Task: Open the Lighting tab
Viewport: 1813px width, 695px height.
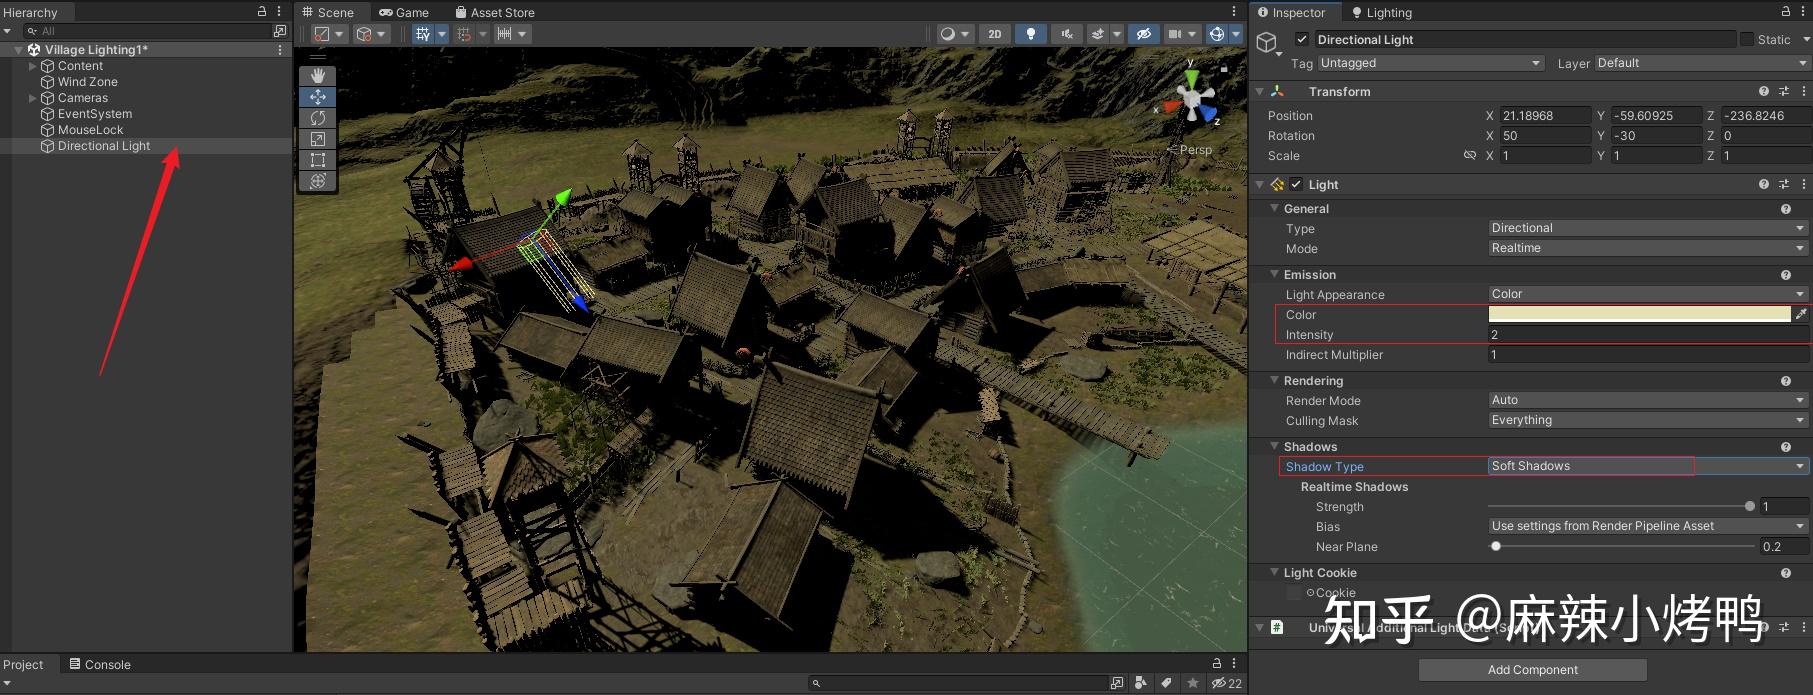Action: pyautogui.click(x=1382, y=12)
